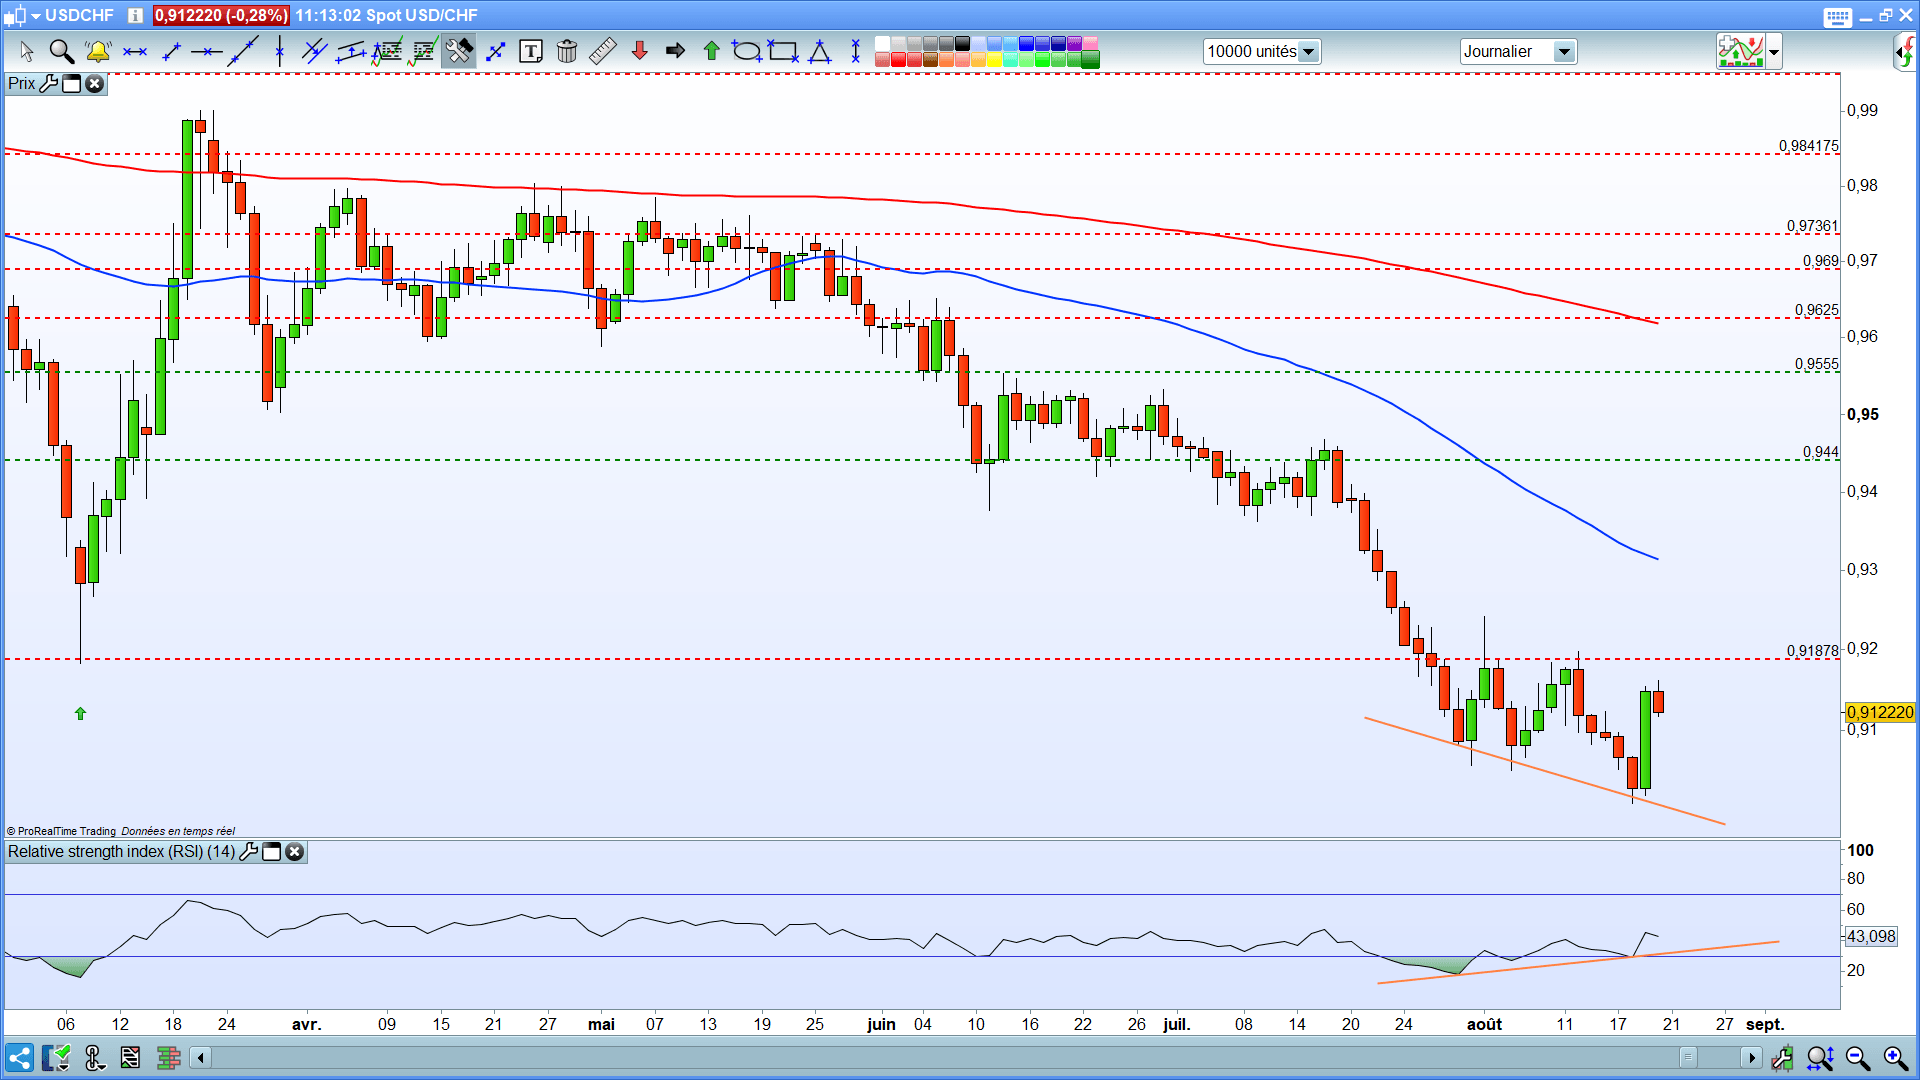Close the RSI indicator panel
Screen dimensions: 1920x1080
pos(294,852)
